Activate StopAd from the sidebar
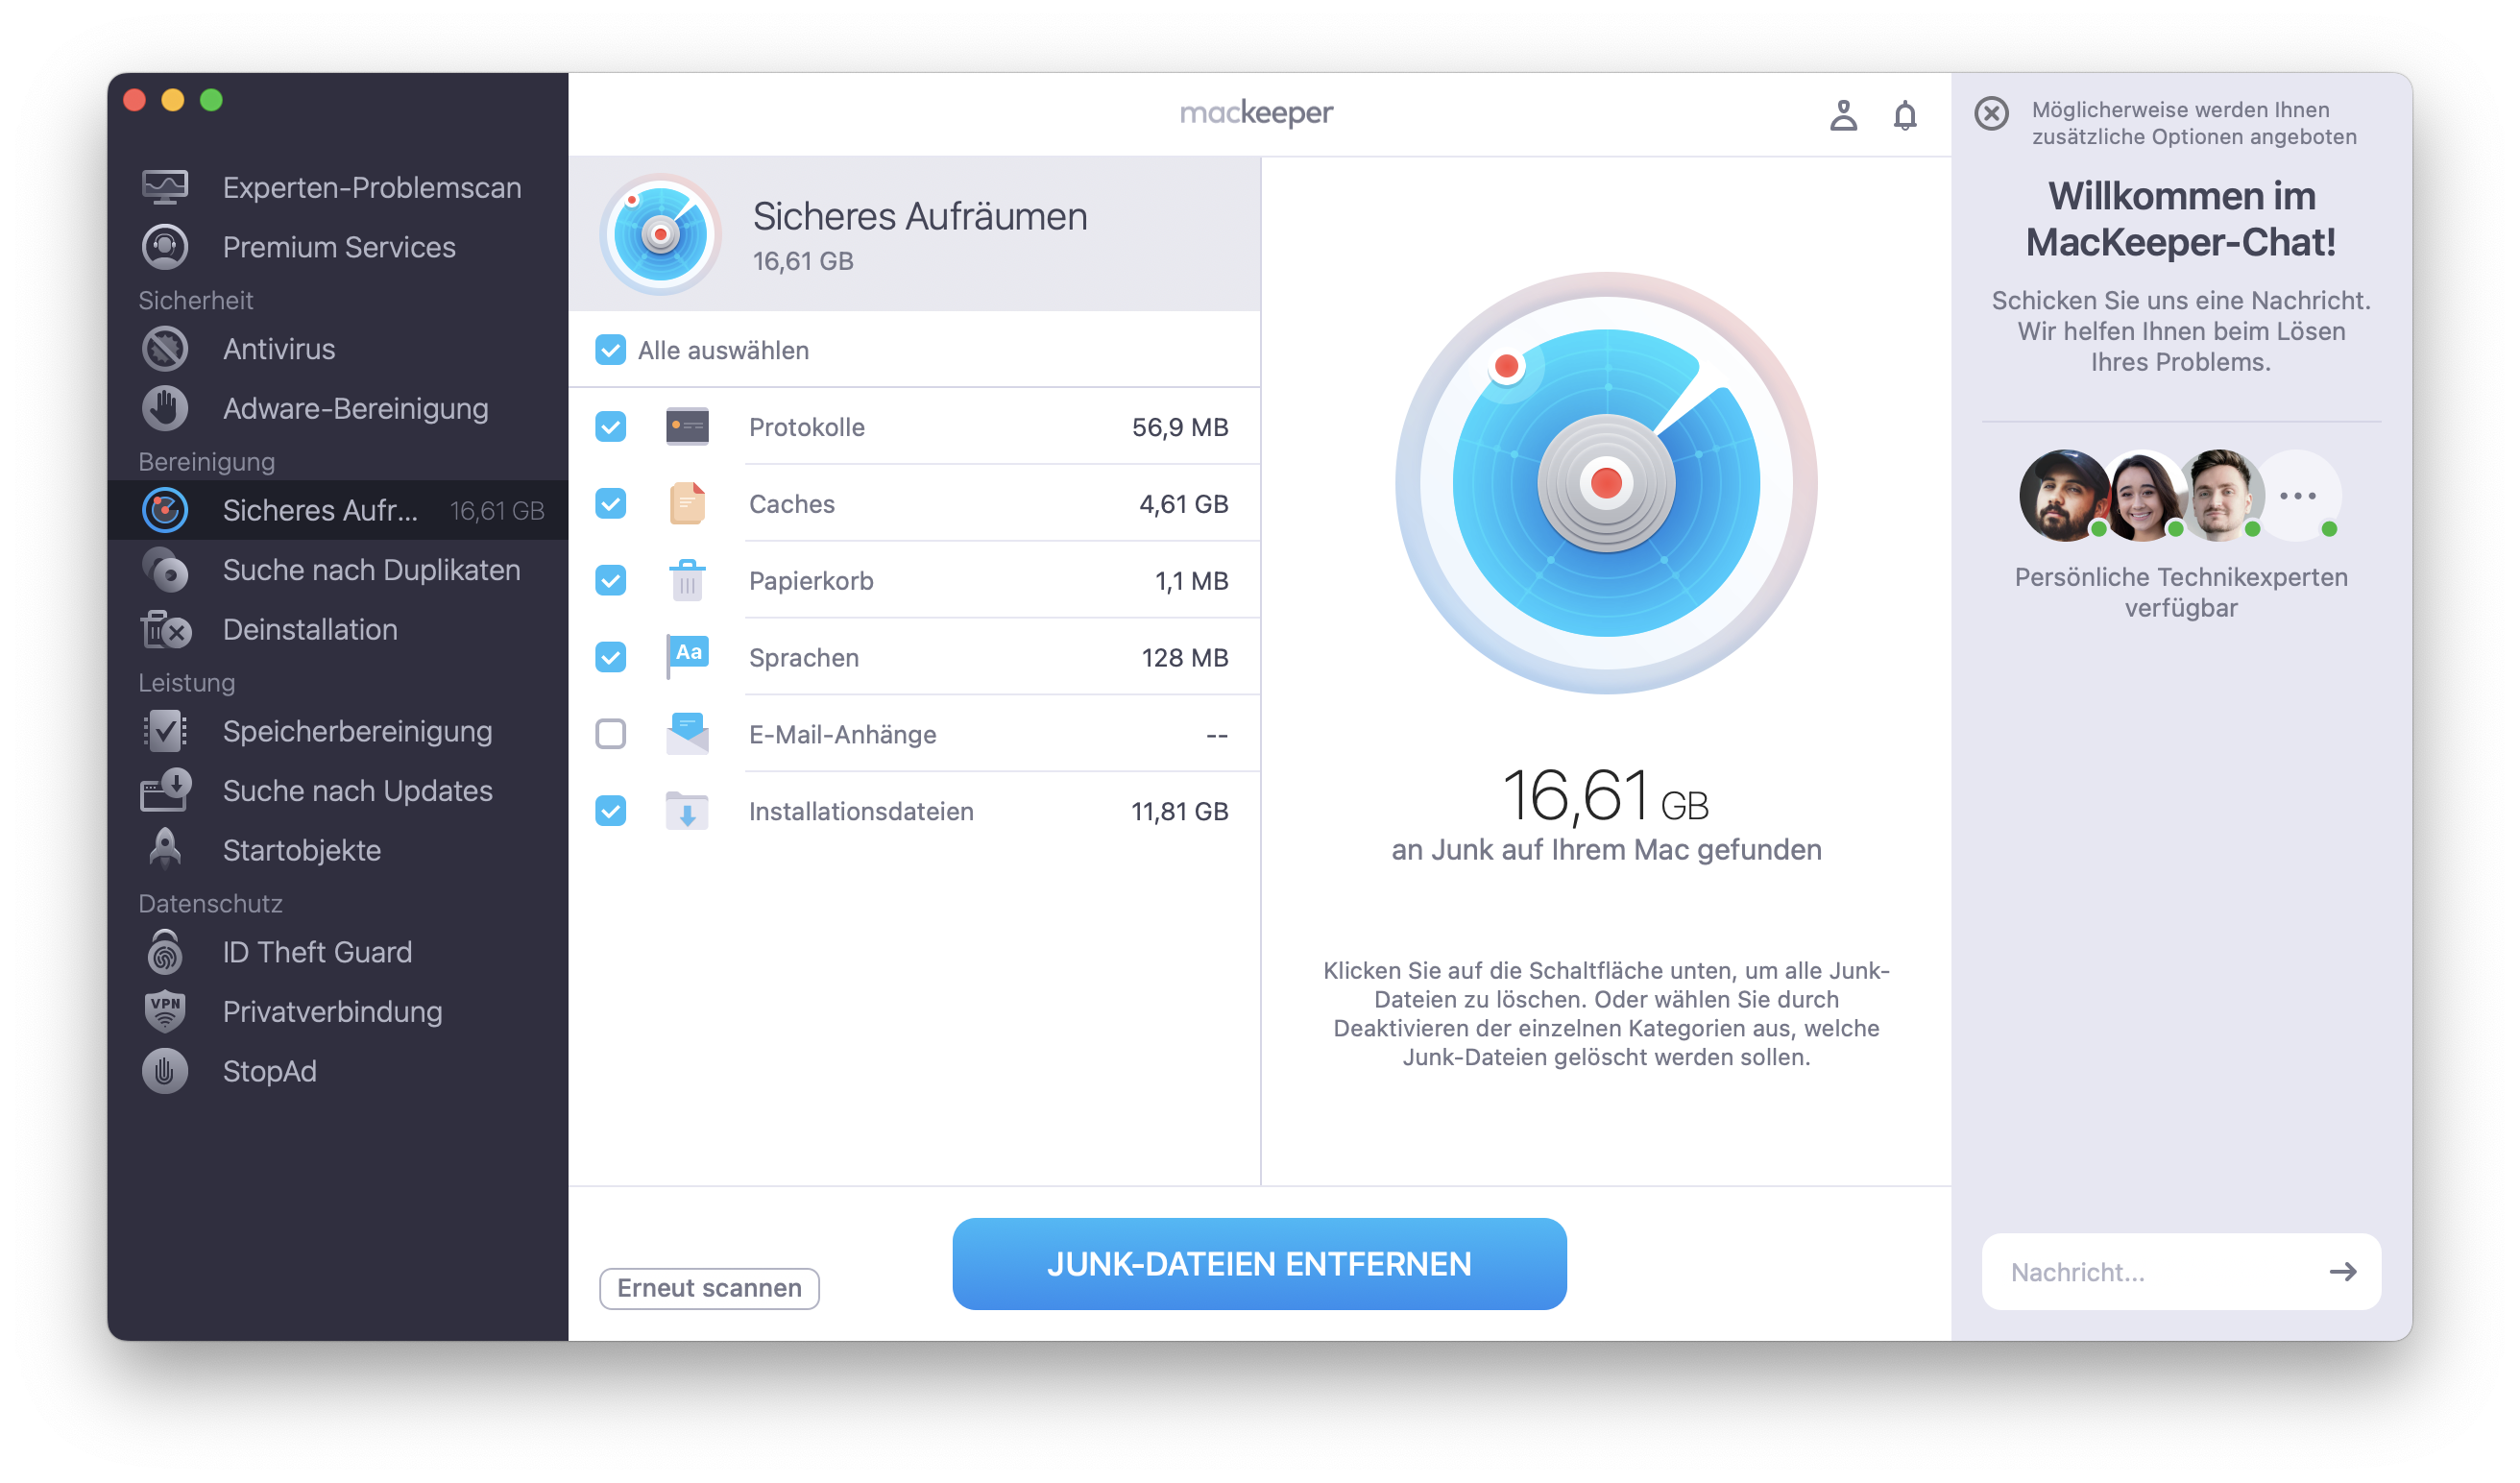This screenshot has width=2520, height=1483. click(x=269, y=1071)
